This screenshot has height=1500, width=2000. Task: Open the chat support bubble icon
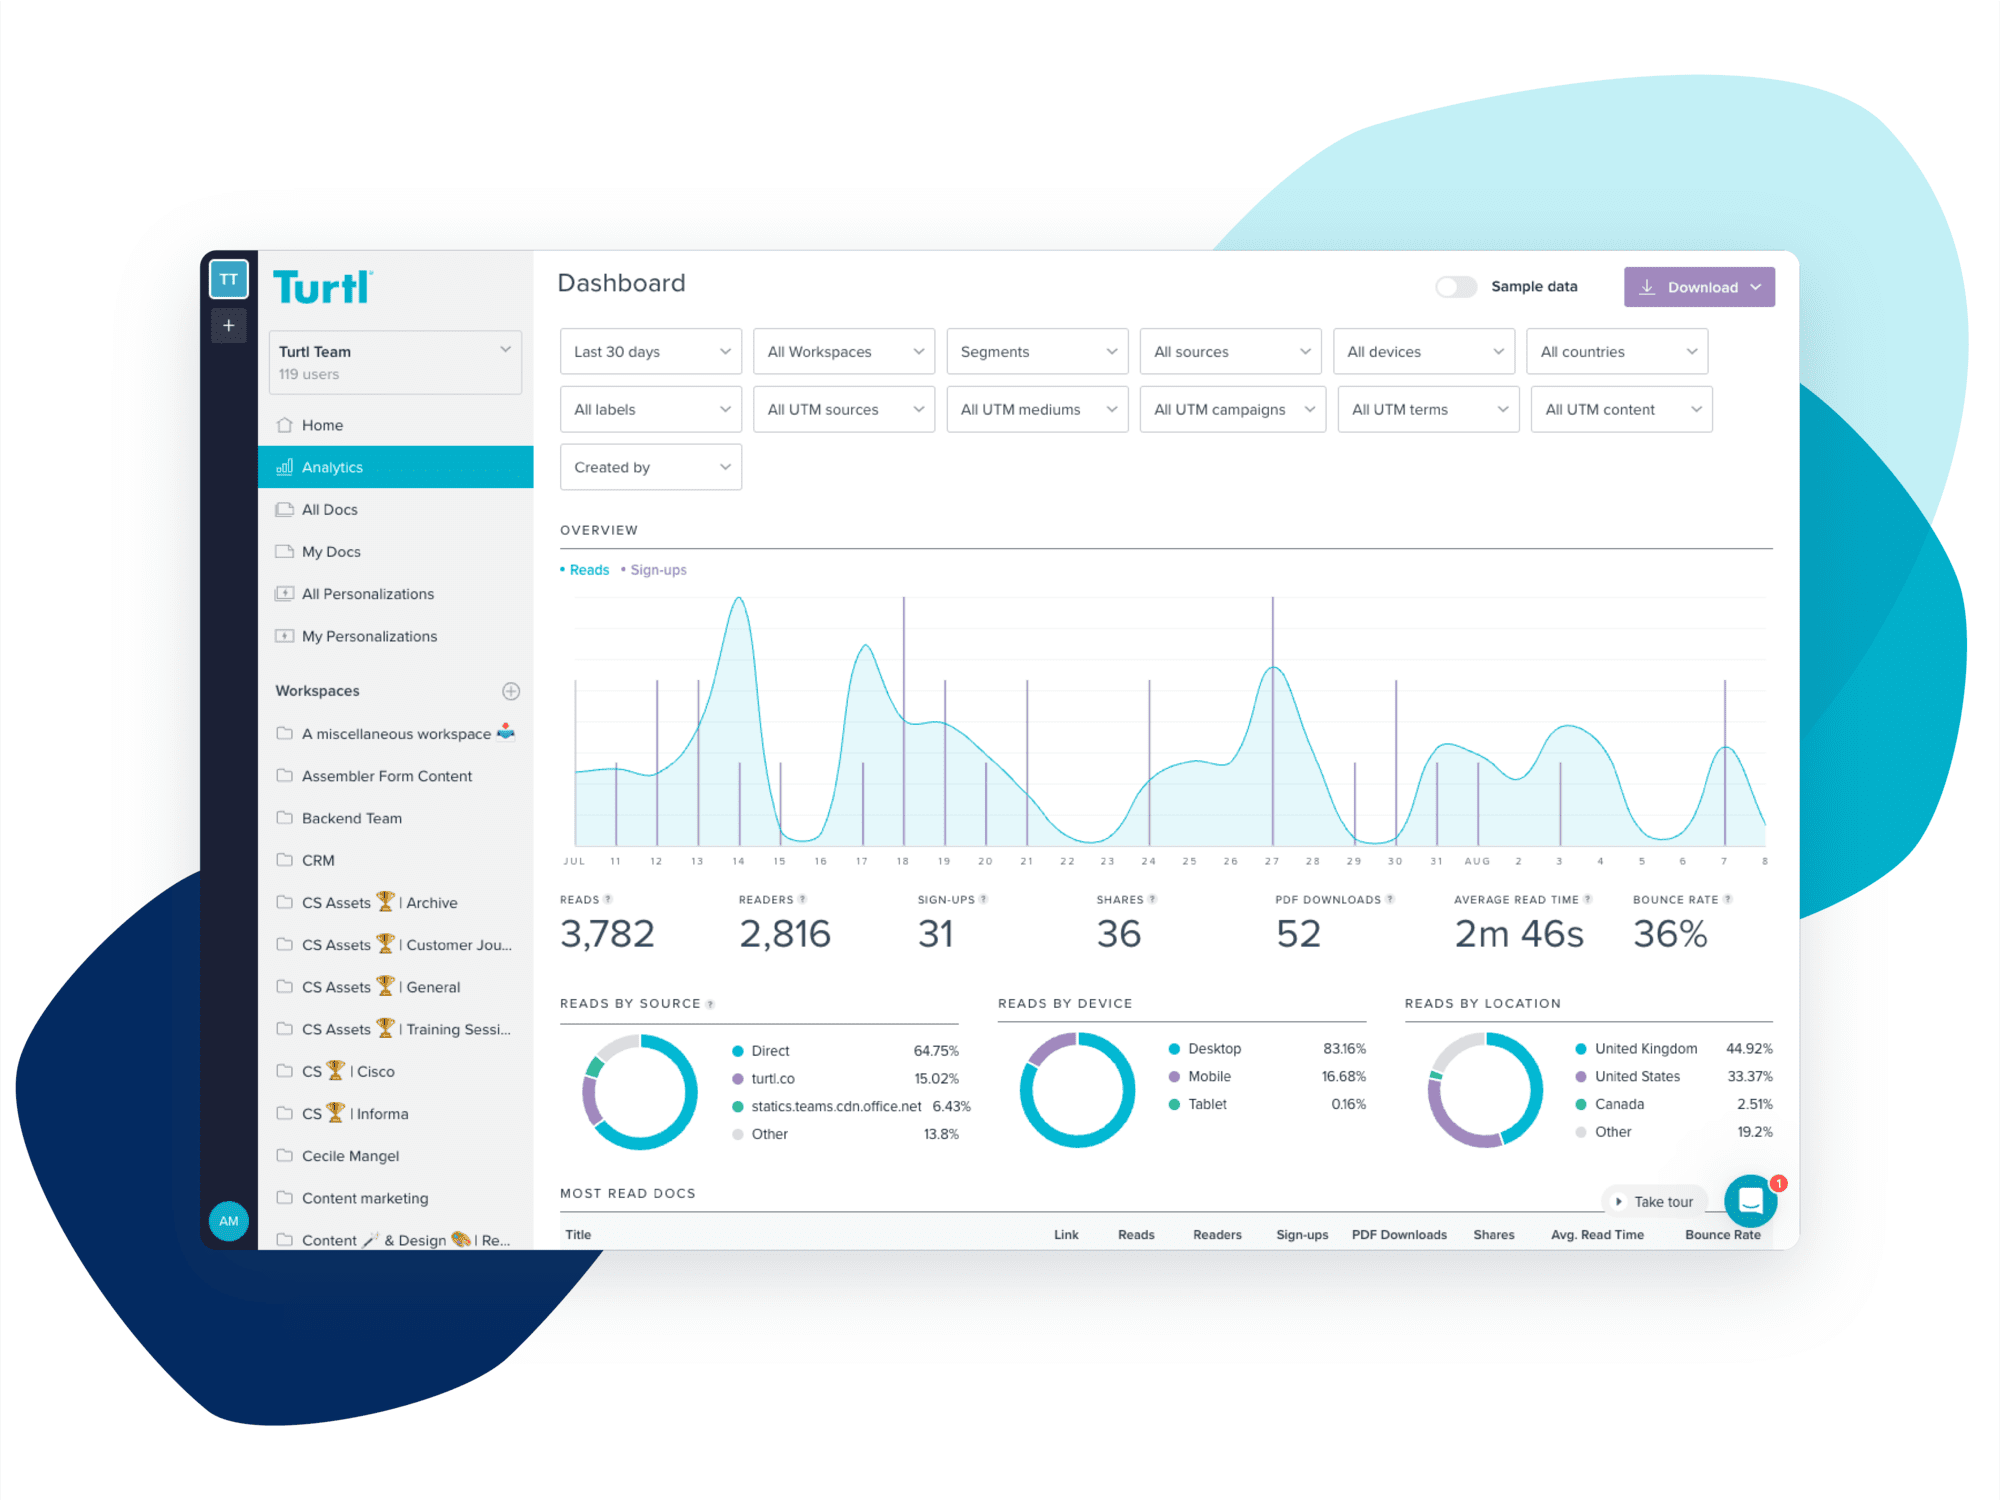pos(1750,1200)
